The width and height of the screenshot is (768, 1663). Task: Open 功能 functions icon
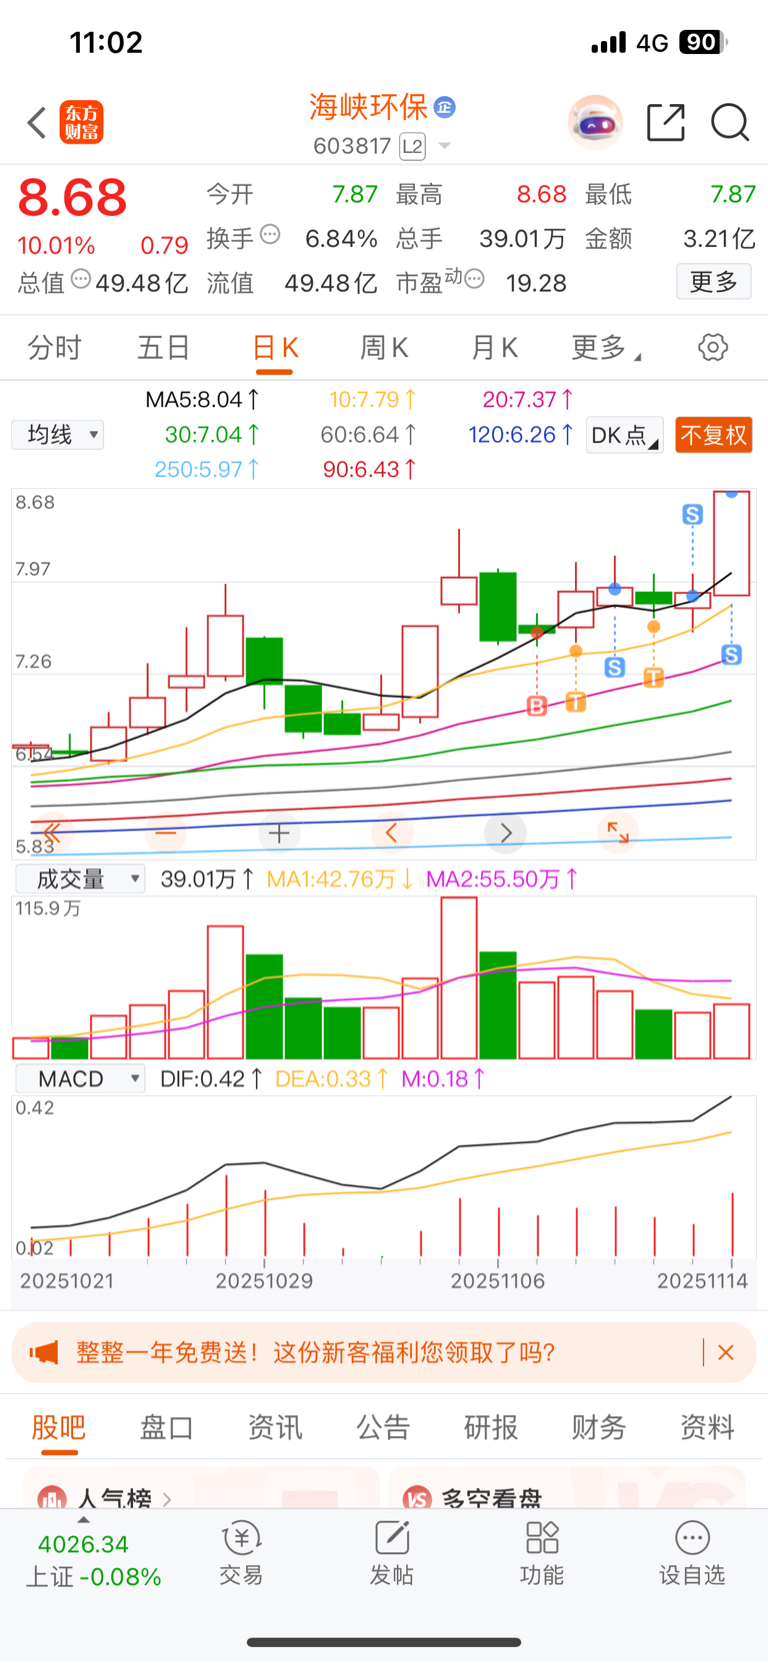542,1553
